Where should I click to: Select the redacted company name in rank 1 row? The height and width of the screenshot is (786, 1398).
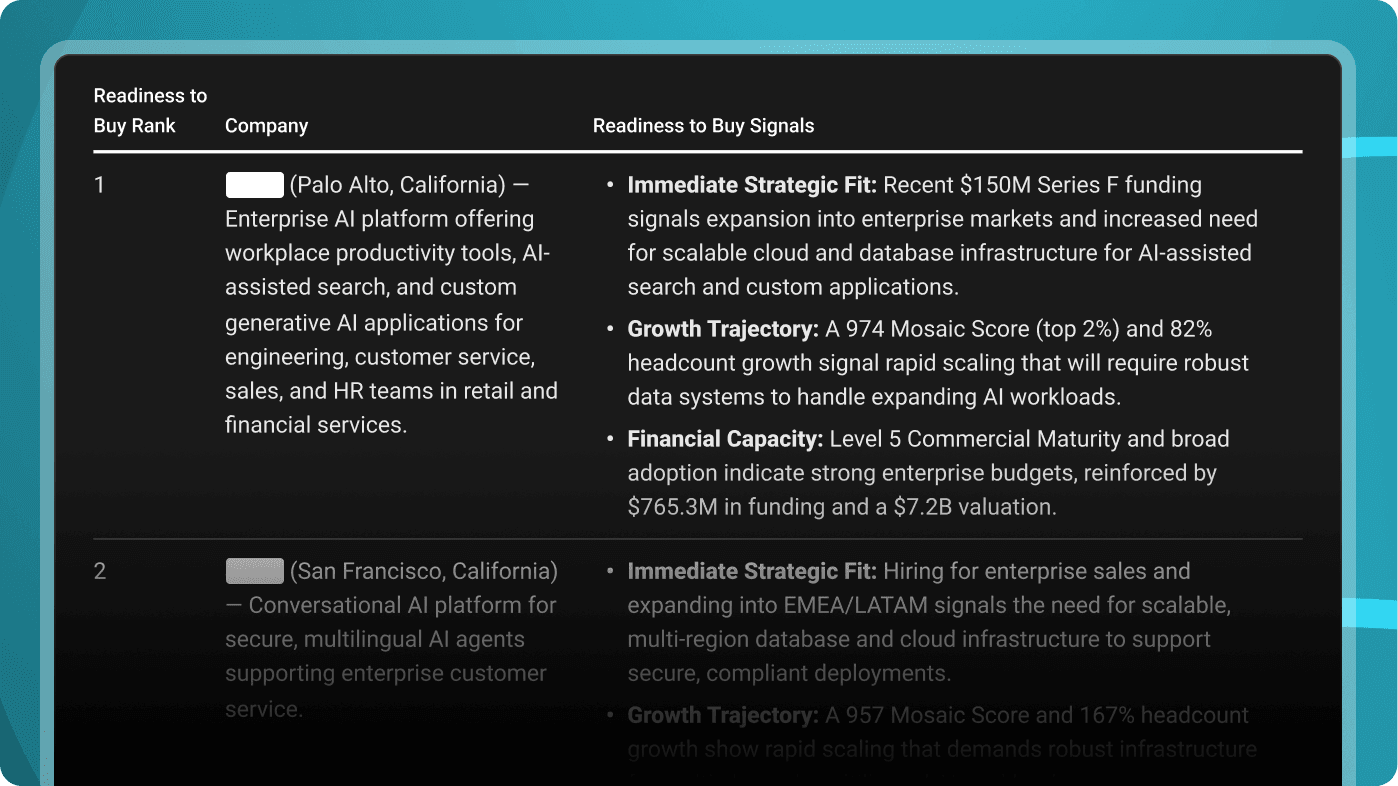[255, 185]
